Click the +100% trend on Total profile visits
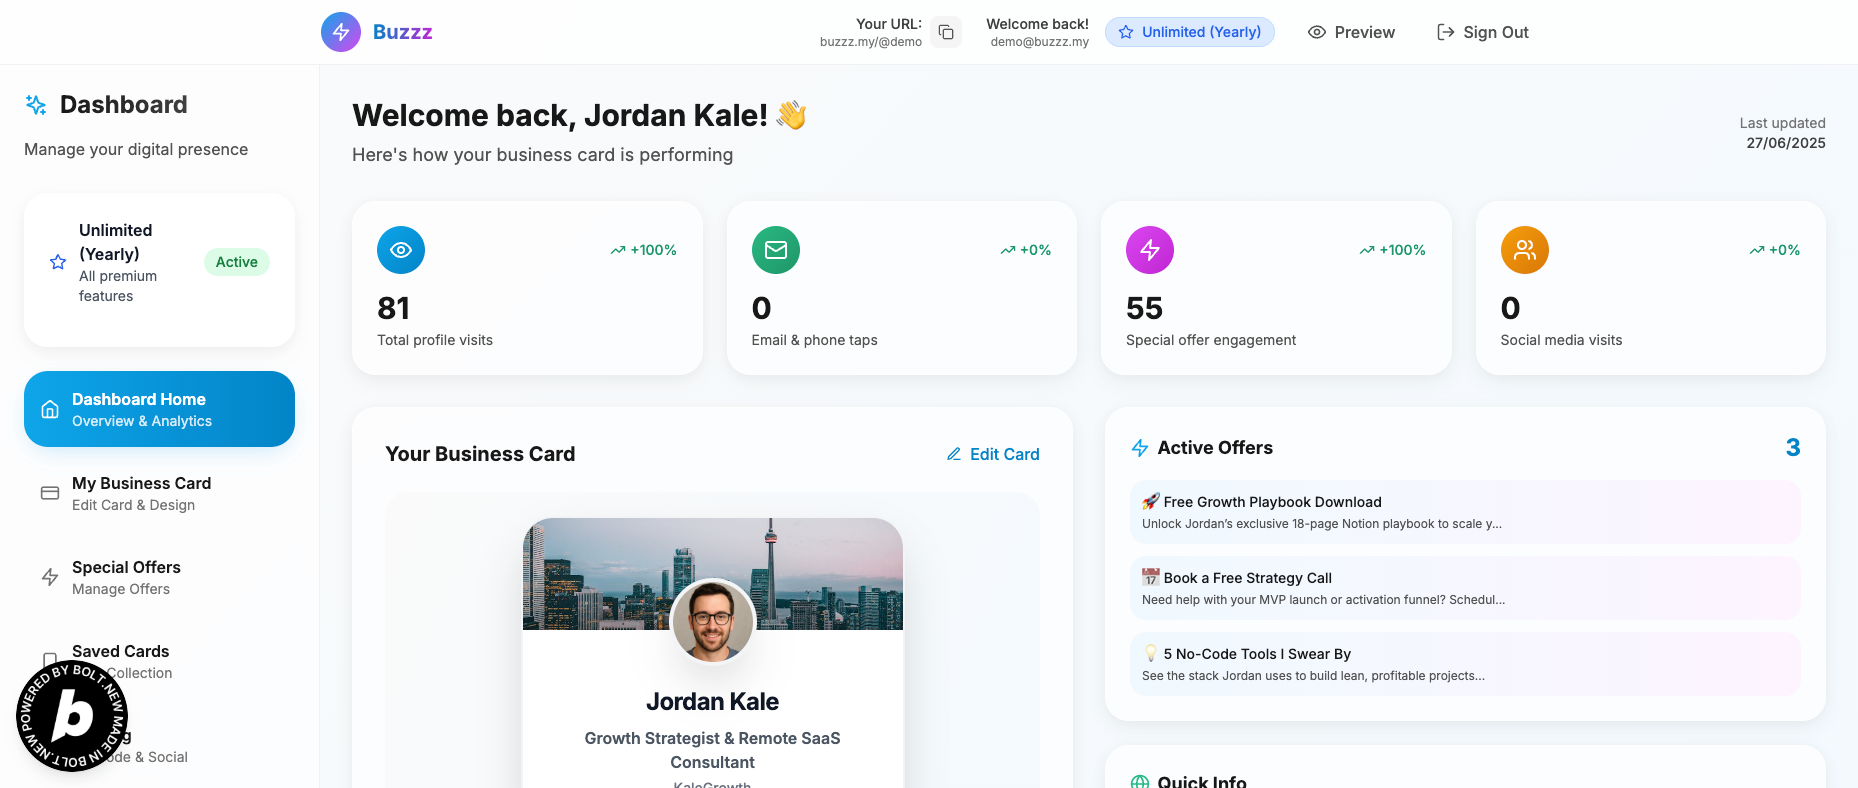Screen dimensions: 1858x788 click(x=644, y=250)
